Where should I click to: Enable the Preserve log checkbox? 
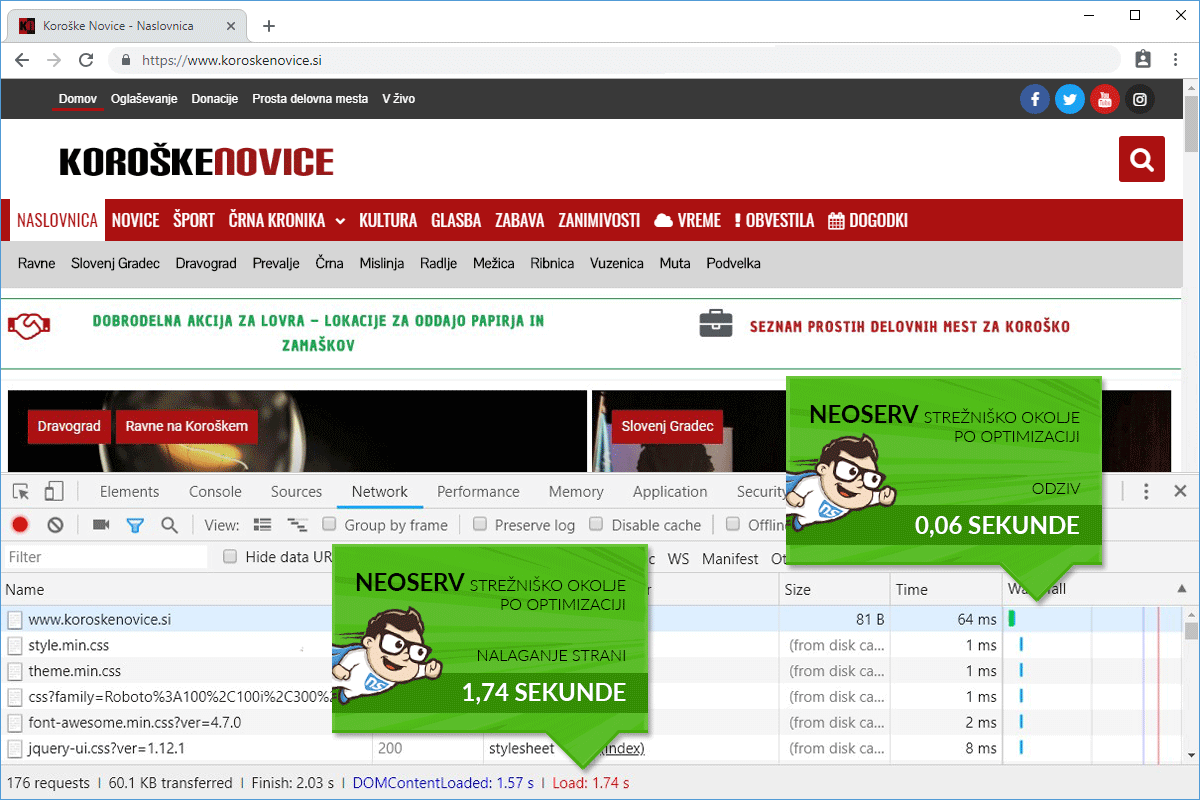pyautogui.click(x=480, y=524)
